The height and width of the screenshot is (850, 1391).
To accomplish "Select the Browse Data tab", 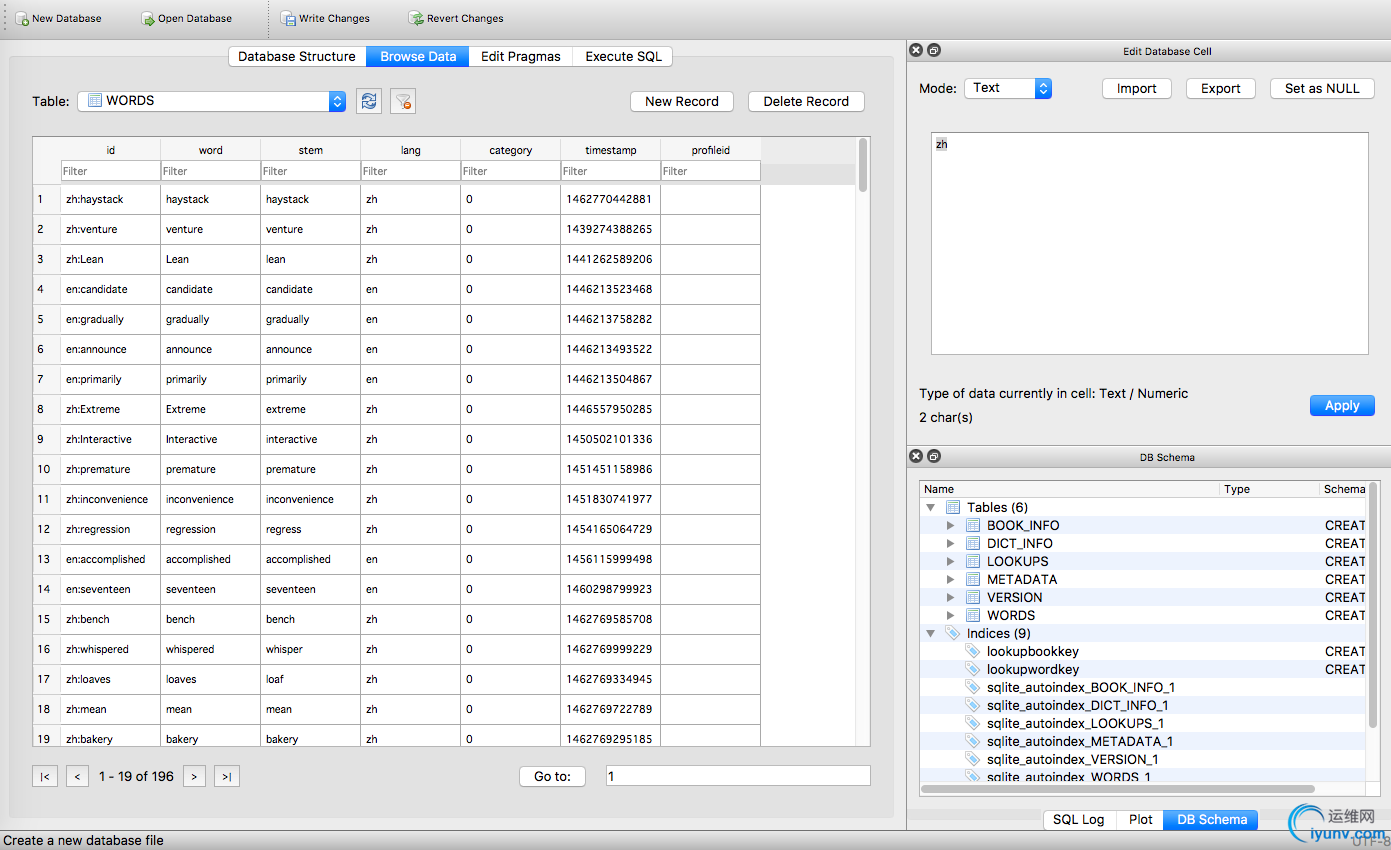I will 418,57.
